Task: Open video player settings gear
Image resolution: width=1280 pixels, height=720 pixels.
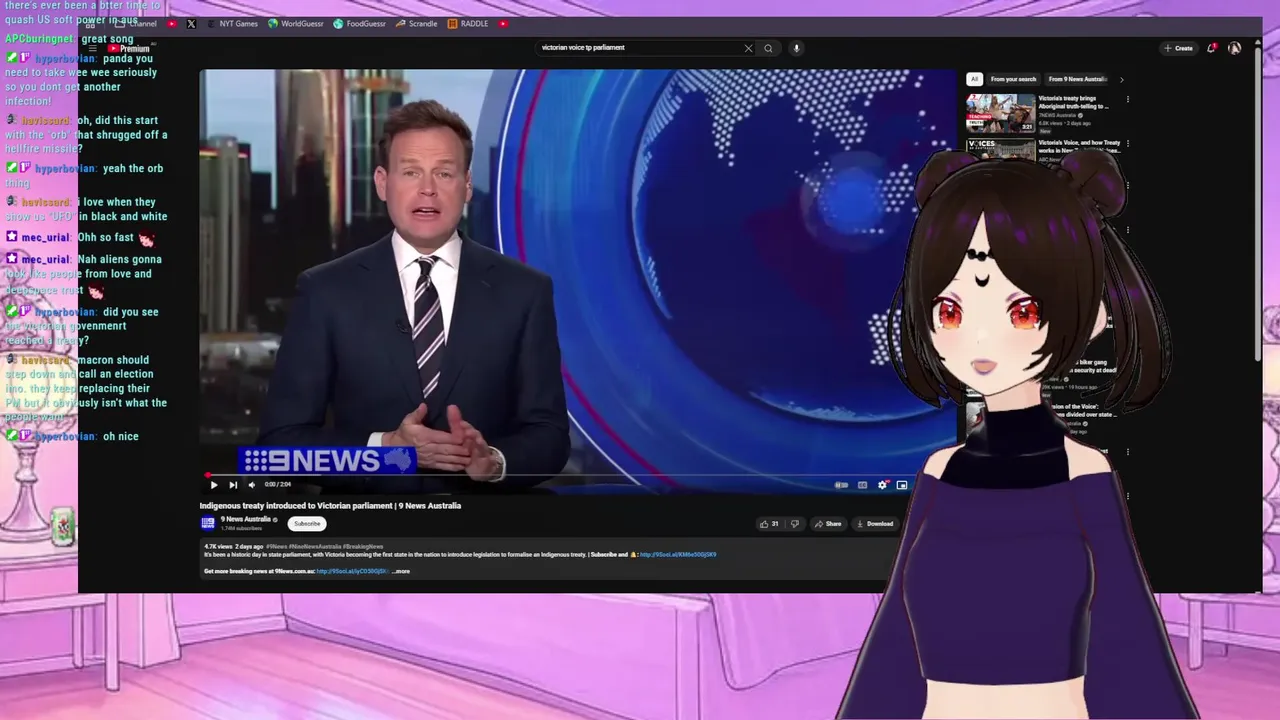Action: click(882, 485)
